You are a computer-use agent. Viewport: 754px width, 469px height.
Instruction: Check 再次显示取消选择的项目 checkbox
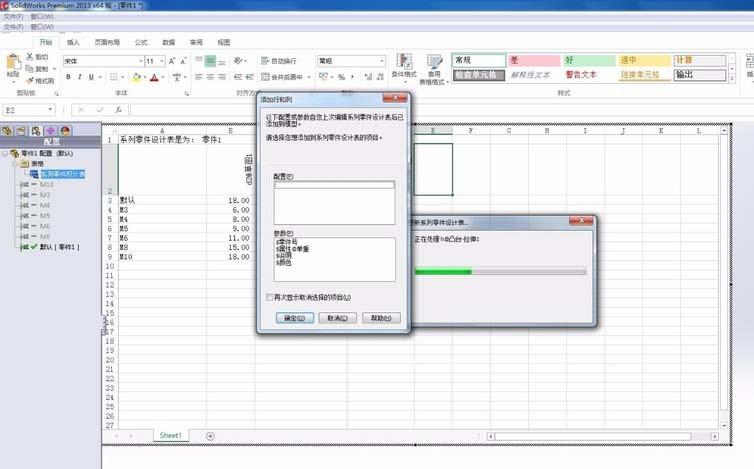click(x=270, y=297)
